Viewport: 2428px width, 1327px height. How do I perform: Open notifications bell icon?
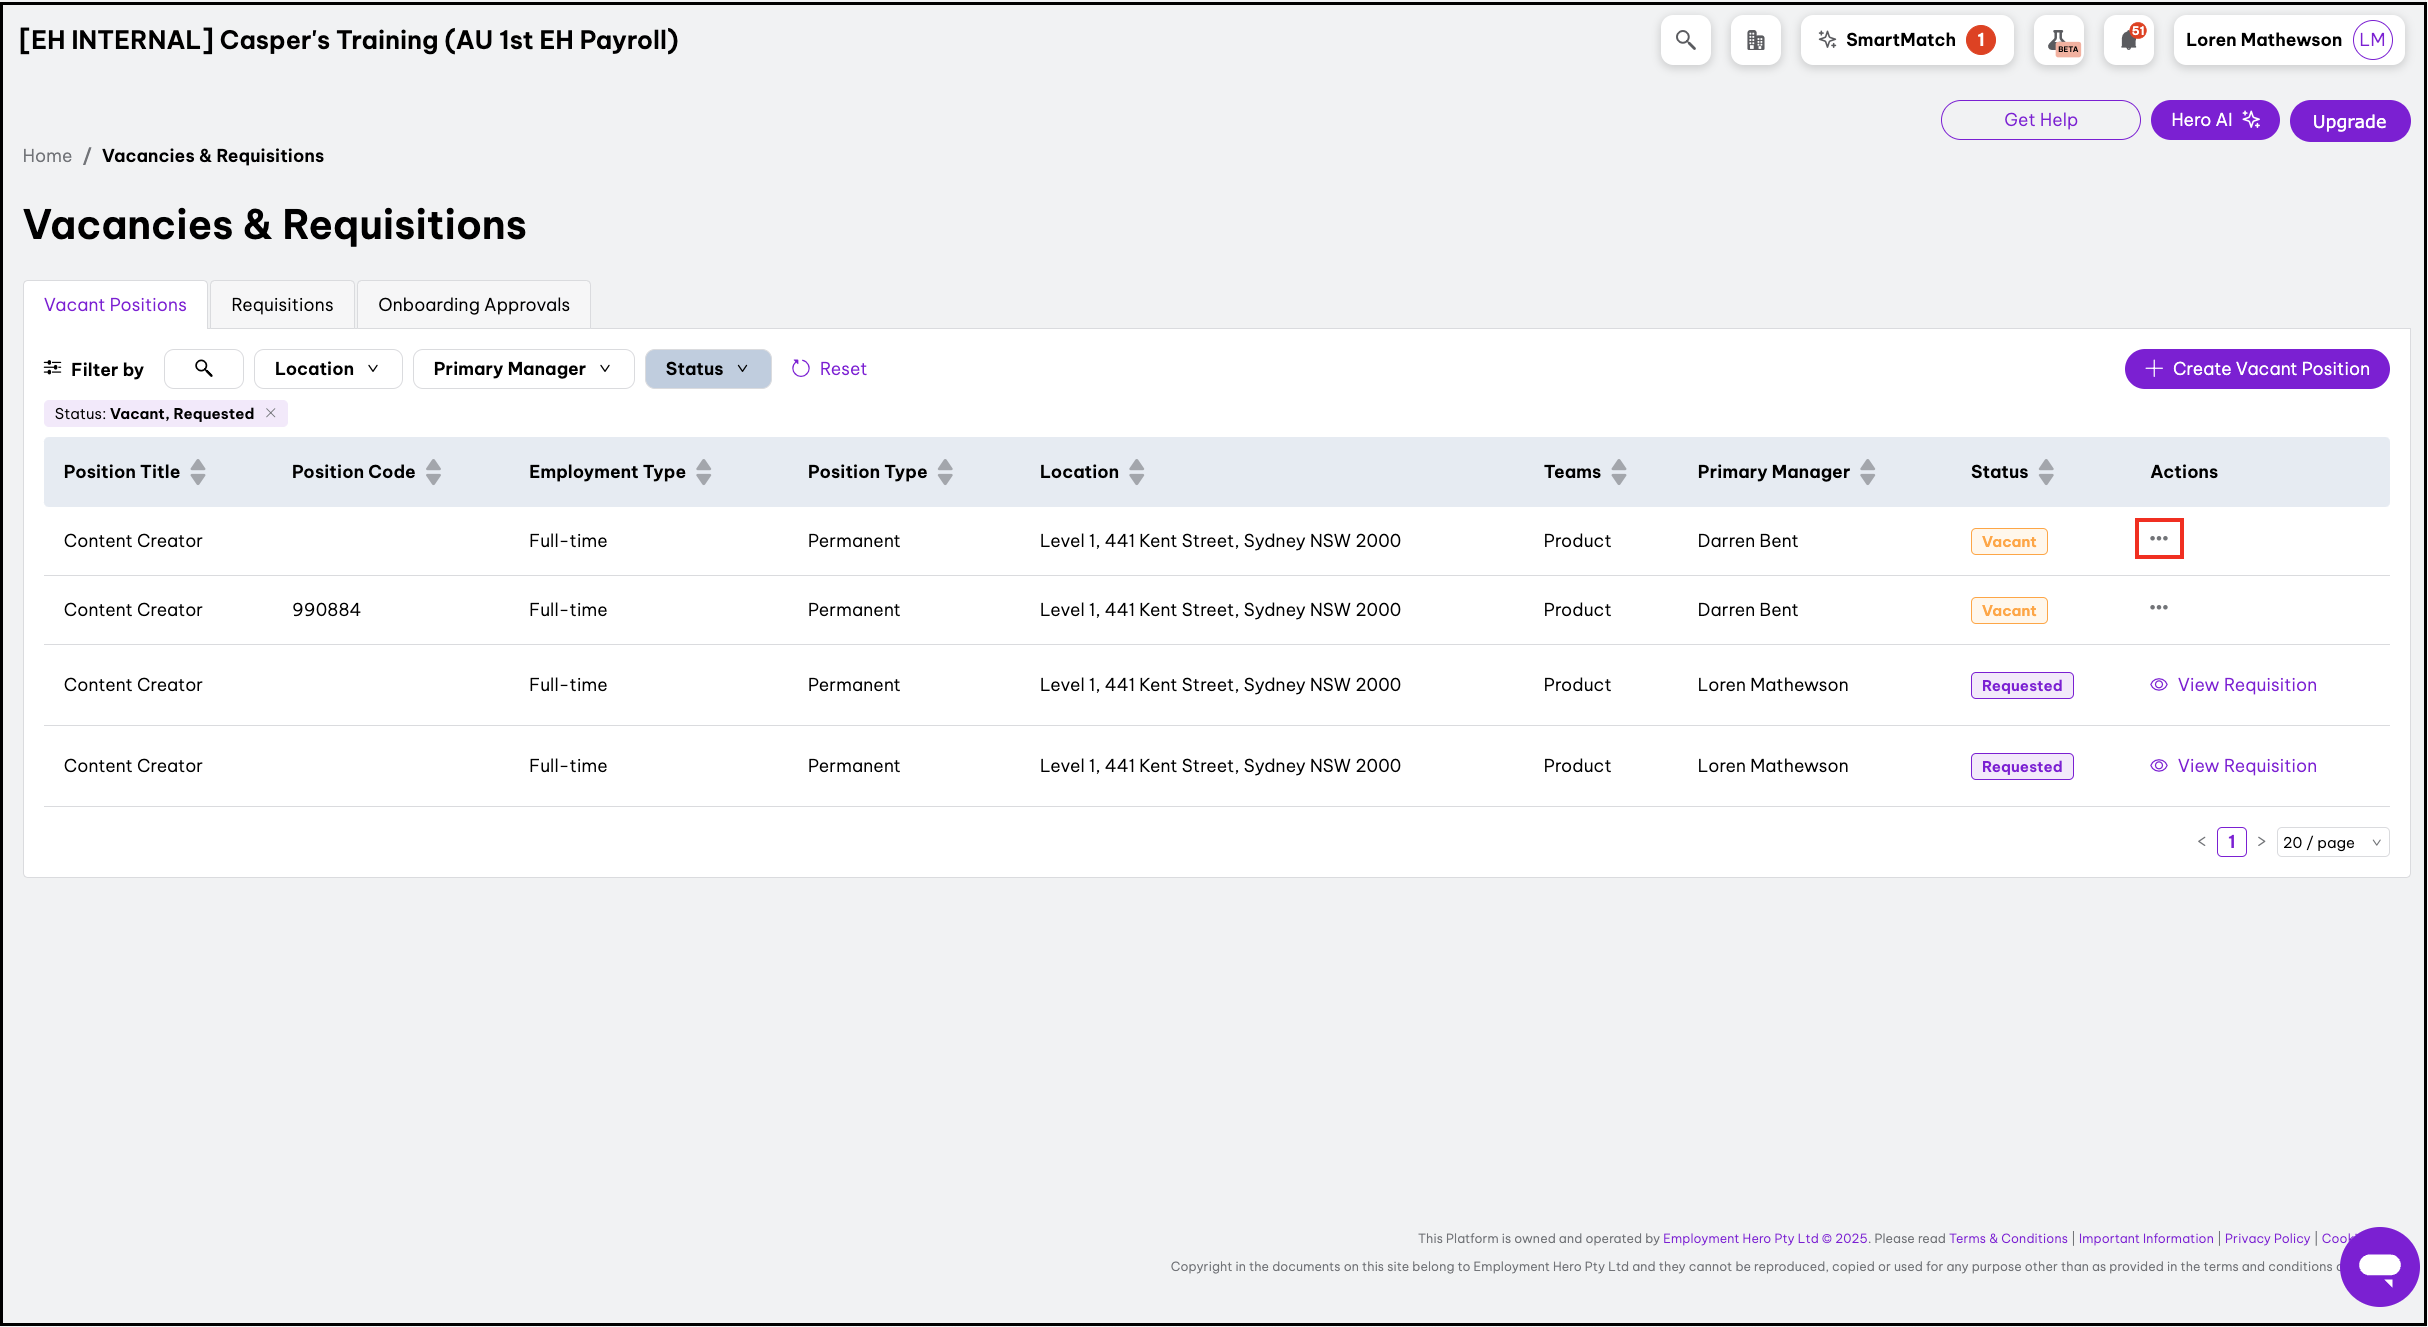pos(2128,40)
